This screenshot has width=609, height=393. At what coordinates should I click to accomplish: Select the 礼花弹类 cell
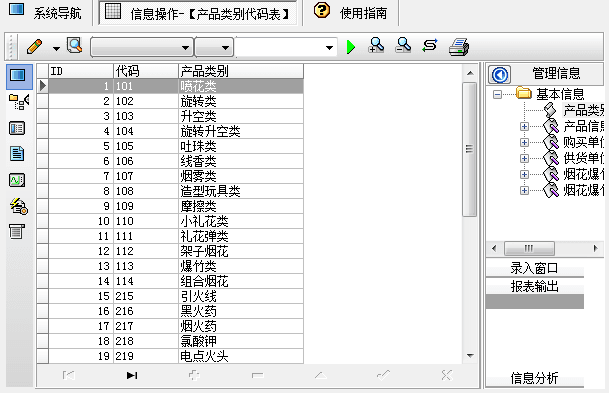click(x=241, y=236)
